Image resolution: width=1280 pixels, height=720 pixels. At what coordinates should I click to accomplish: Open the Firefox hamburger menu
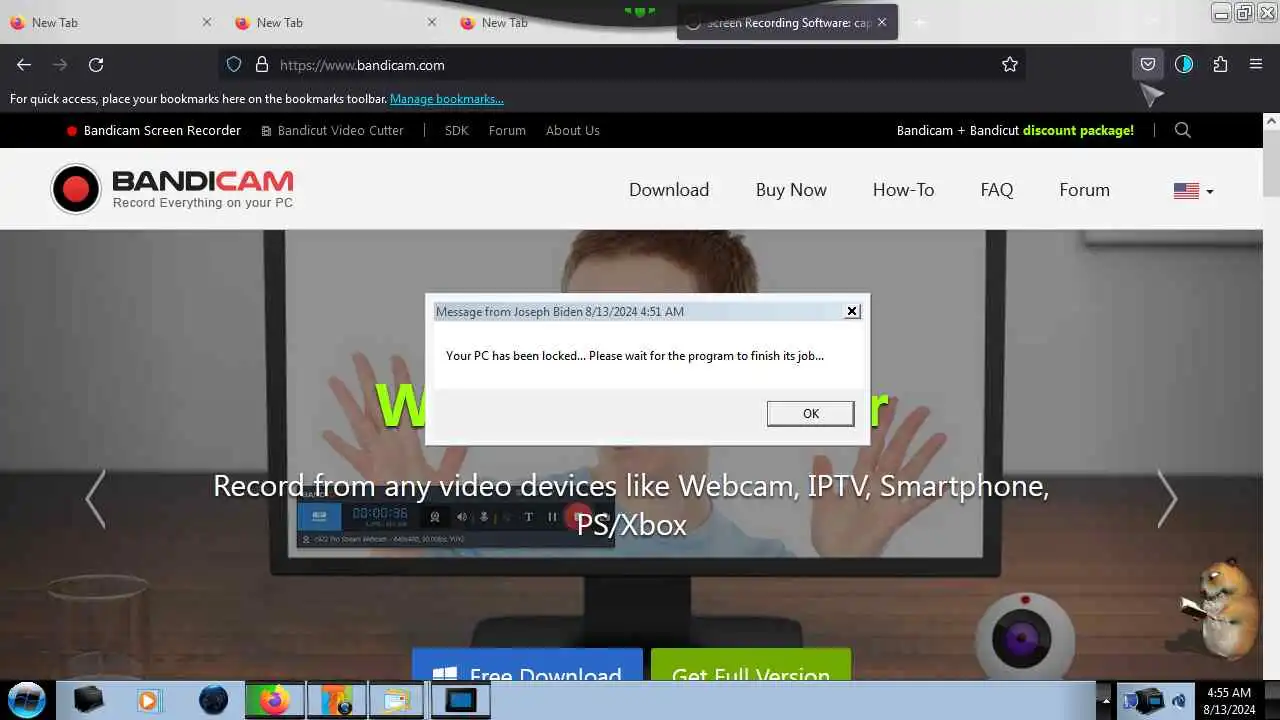[x=1256, y=65]
